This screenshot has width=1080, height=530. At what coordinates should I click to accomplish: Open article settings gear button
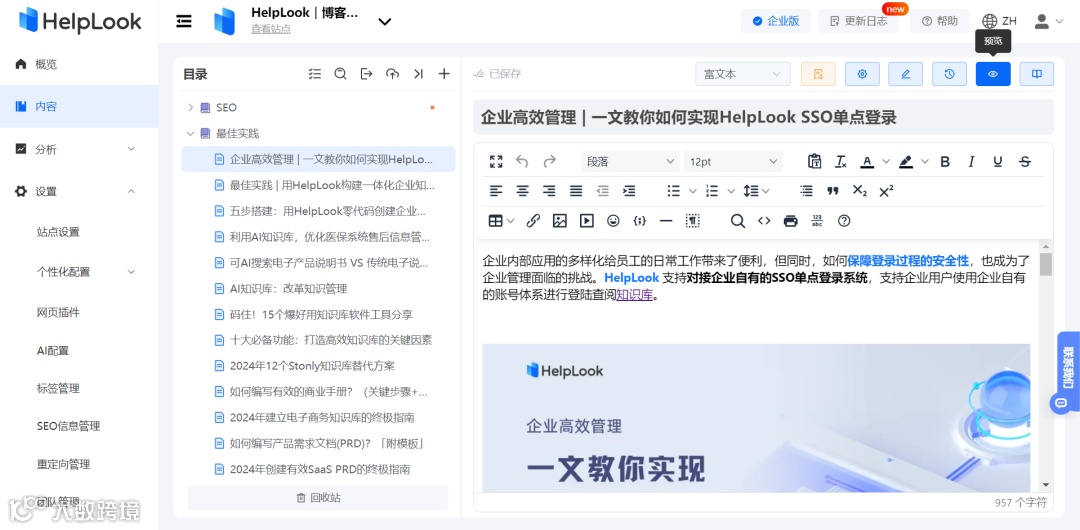pos(862,74)
